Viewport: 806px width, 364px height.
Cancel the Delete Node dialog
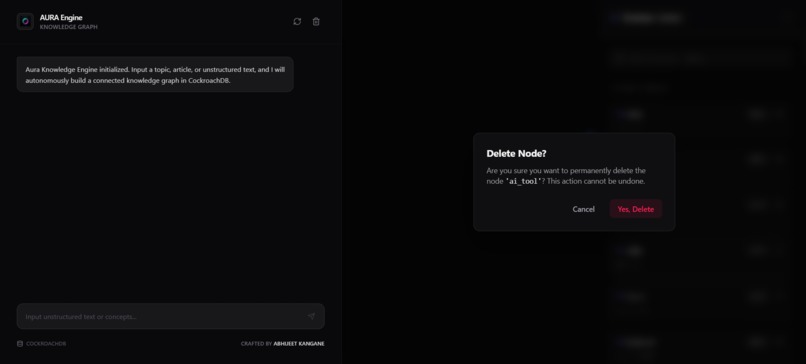point(583,209)
